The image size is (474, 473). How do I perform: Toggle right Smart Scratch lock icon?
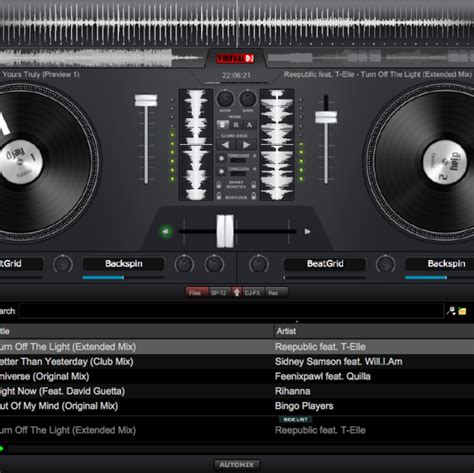[x=254, y=184]
